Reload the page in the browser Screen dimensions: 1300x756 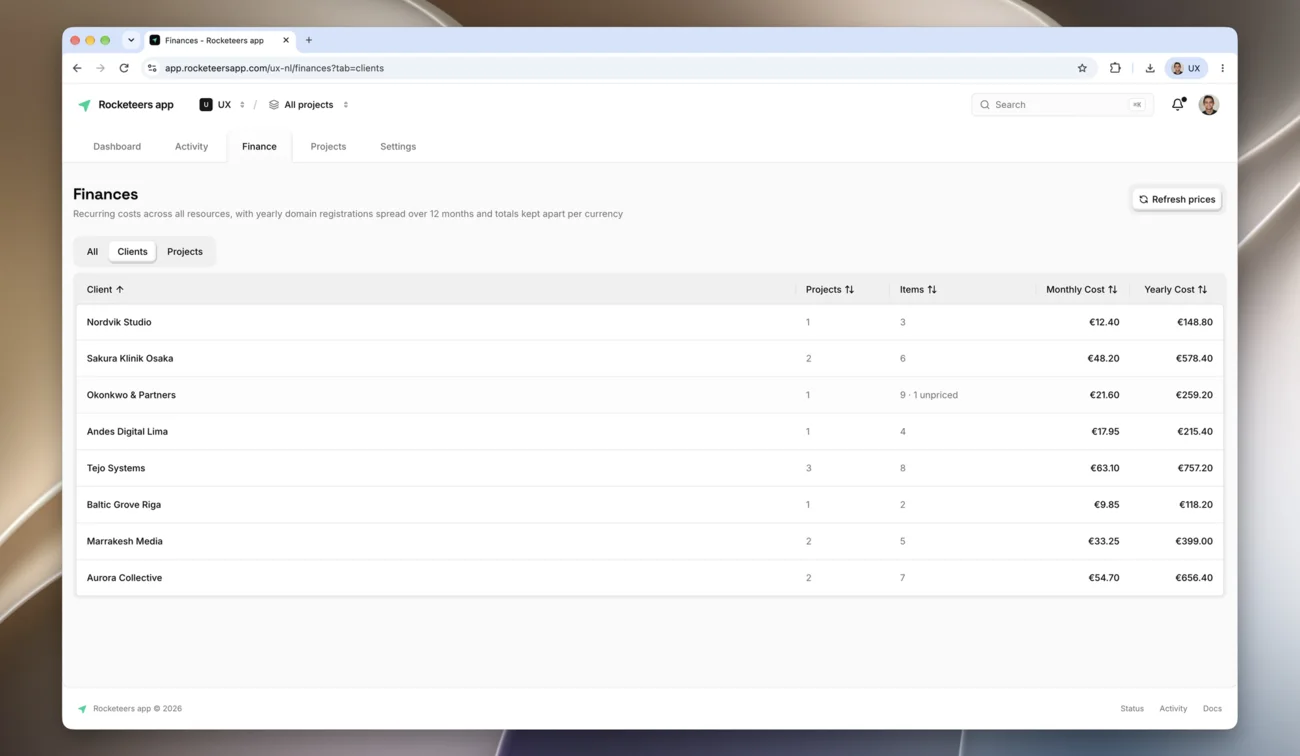124,68
